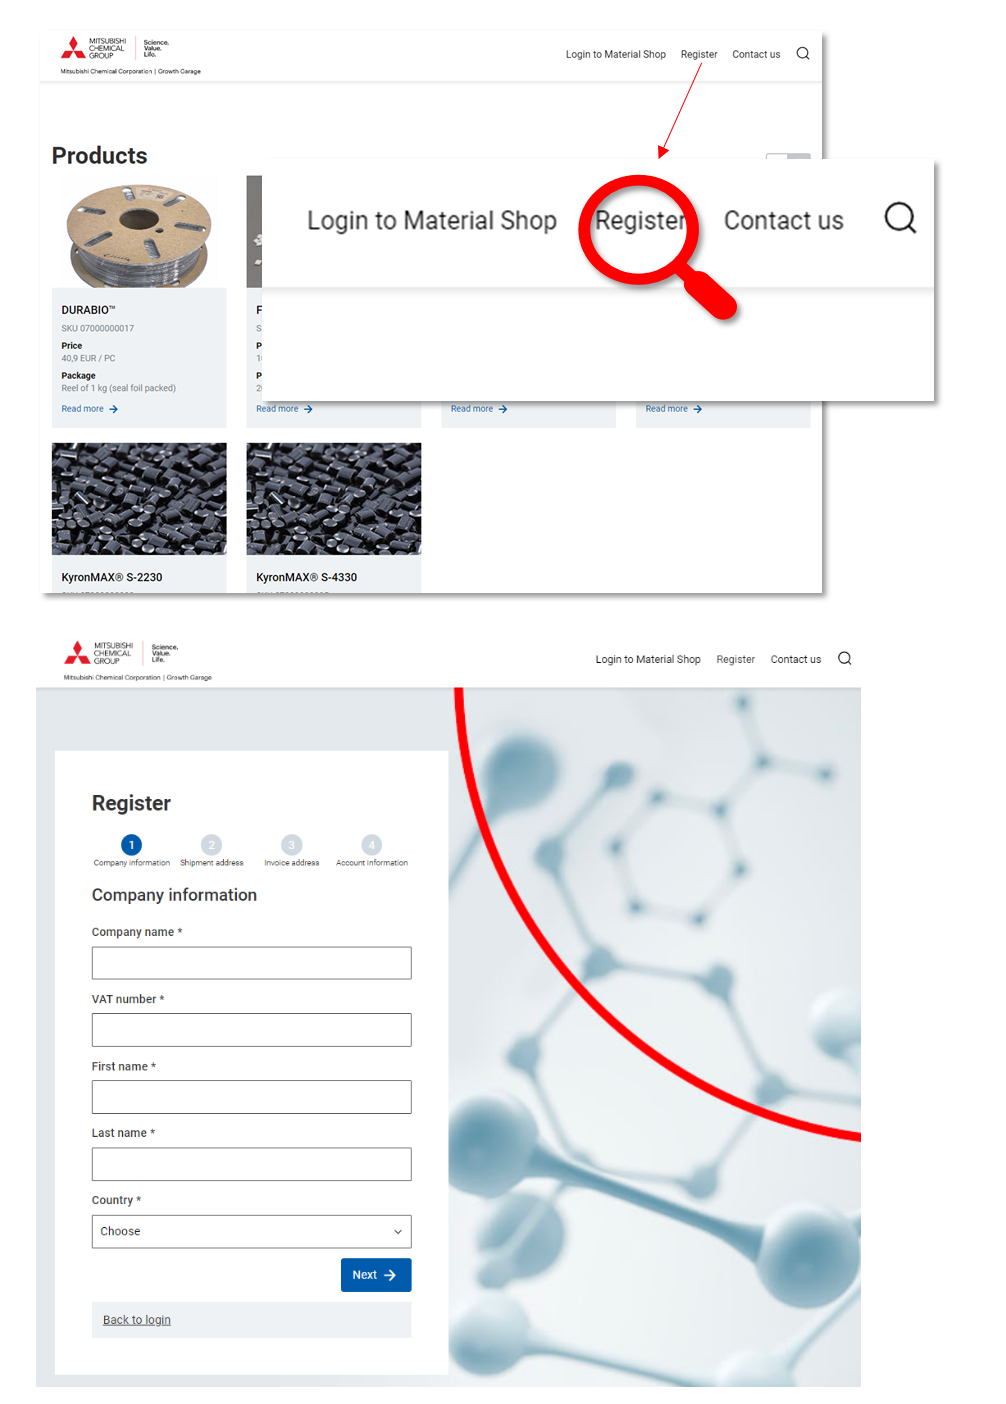Open search from the lower page header
This screenshot has height=1404, width=1006.
click(845, 658)
